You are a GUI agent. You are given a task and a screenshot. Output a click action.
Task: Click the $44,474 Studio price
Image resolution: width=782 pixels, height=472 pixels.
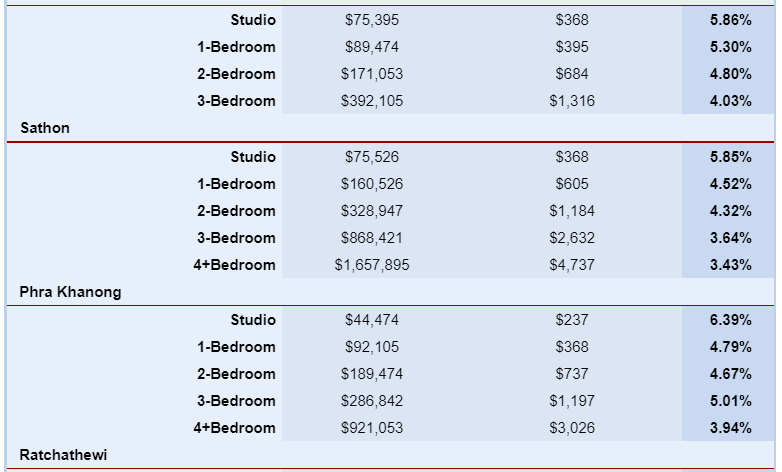tap(372, 320)
